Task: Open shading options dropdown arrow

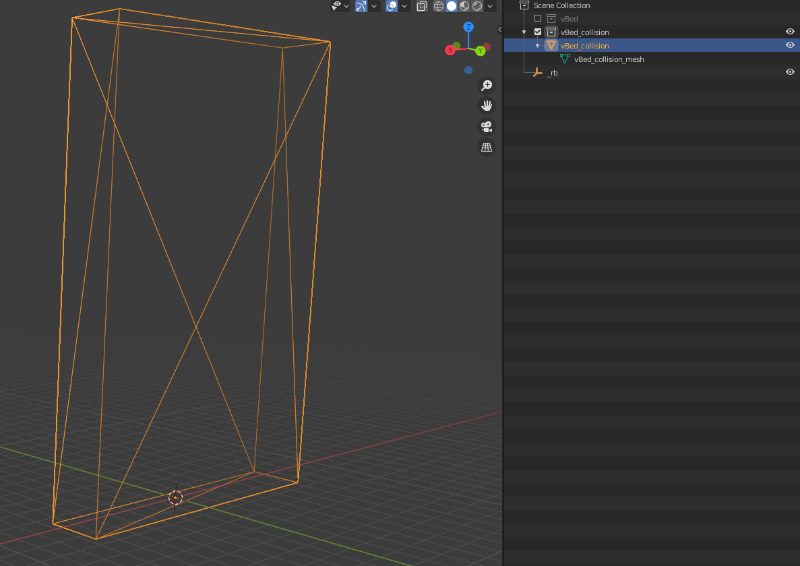Action: point(490,6)
